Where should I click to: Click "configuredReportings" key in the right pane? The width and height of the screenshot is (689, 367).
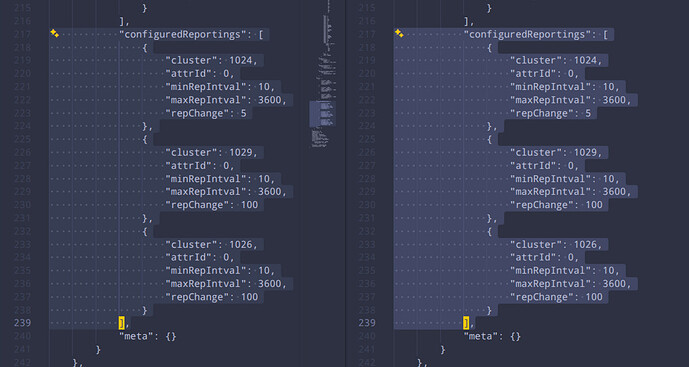click(527, 34)
